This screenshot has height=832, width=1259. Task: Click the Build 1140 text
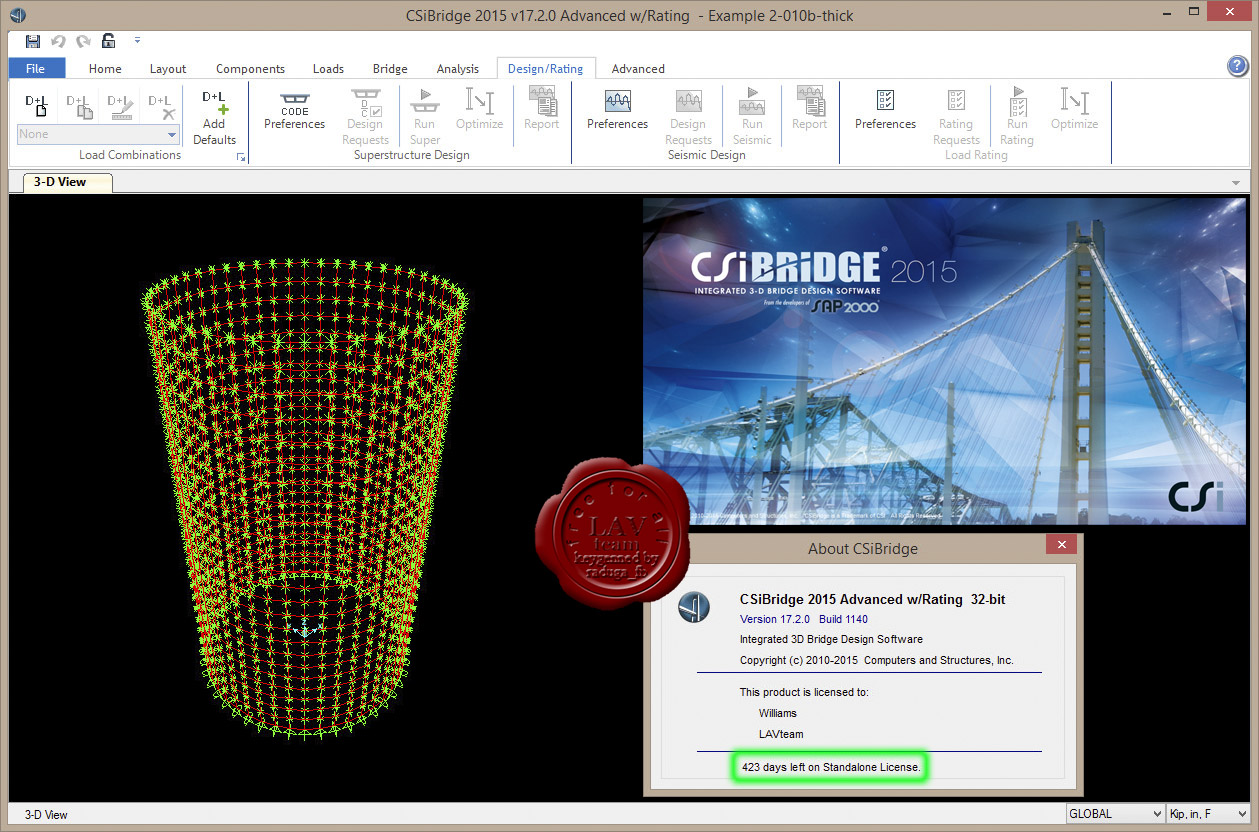point(843,619)
